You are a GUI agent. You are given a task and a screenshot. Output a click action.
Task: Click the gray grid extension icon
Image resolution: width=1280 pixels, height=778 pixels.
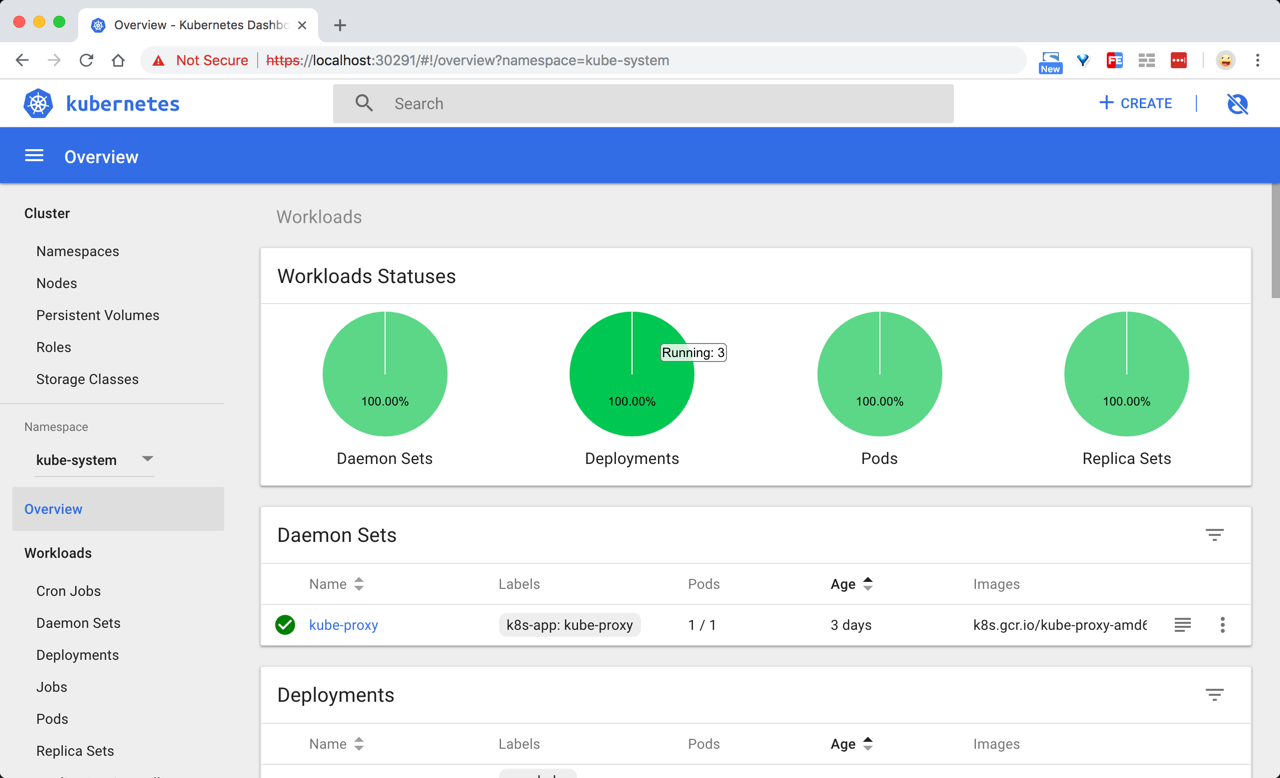coord(1147,61)
